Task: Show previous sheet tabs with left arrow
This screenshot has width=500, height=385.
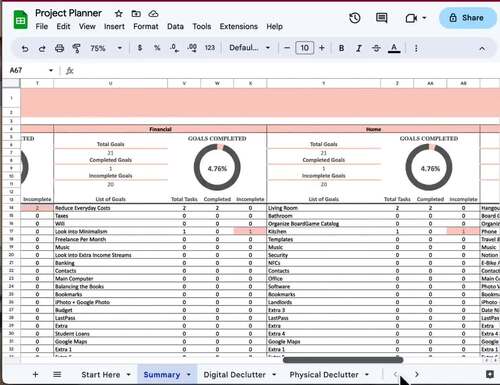Action: [x=396, y=374]
